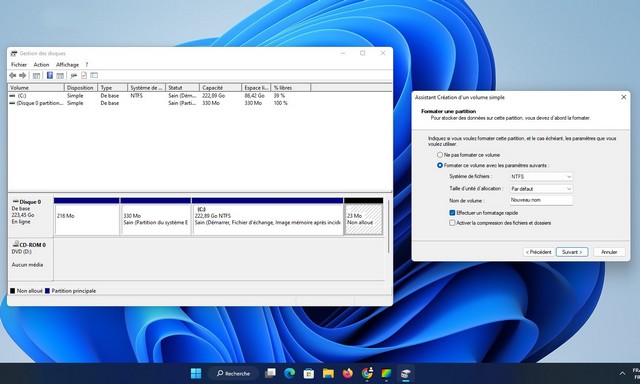
Task: Click the '222,89 Go' capacity cell
Action: [x=213, y=95]
